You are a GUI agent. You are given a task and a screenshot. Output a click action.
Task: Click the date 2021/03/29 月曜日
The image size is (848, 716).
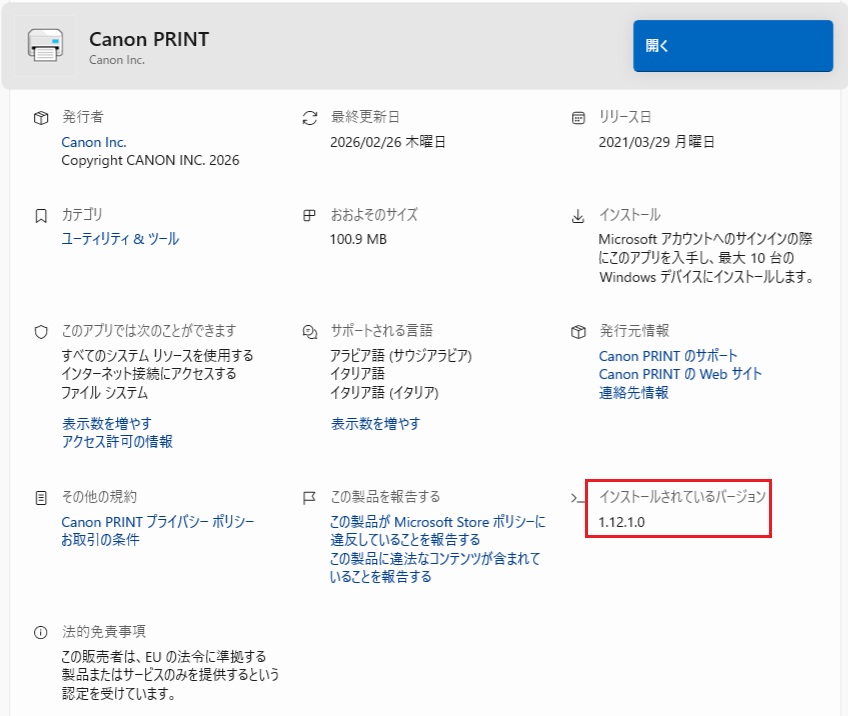pos(657,142)
